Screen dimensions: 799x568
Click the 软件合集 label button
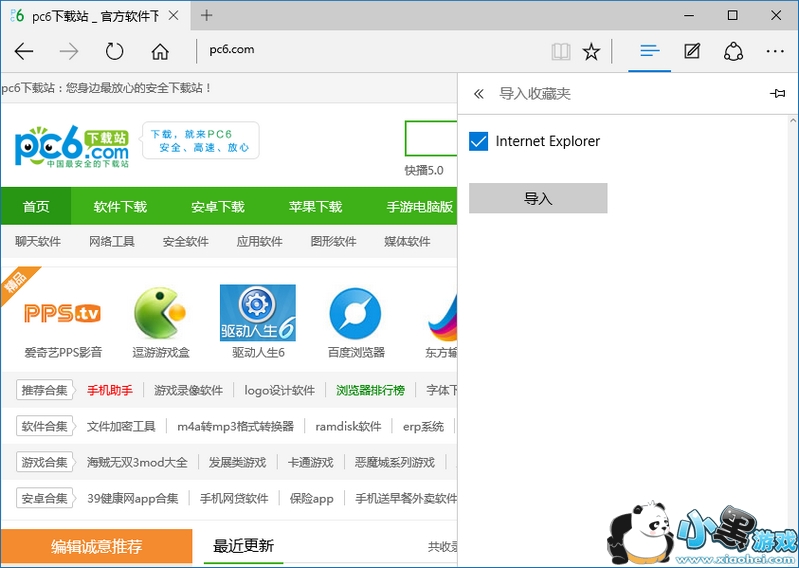(x=45, y=426)
